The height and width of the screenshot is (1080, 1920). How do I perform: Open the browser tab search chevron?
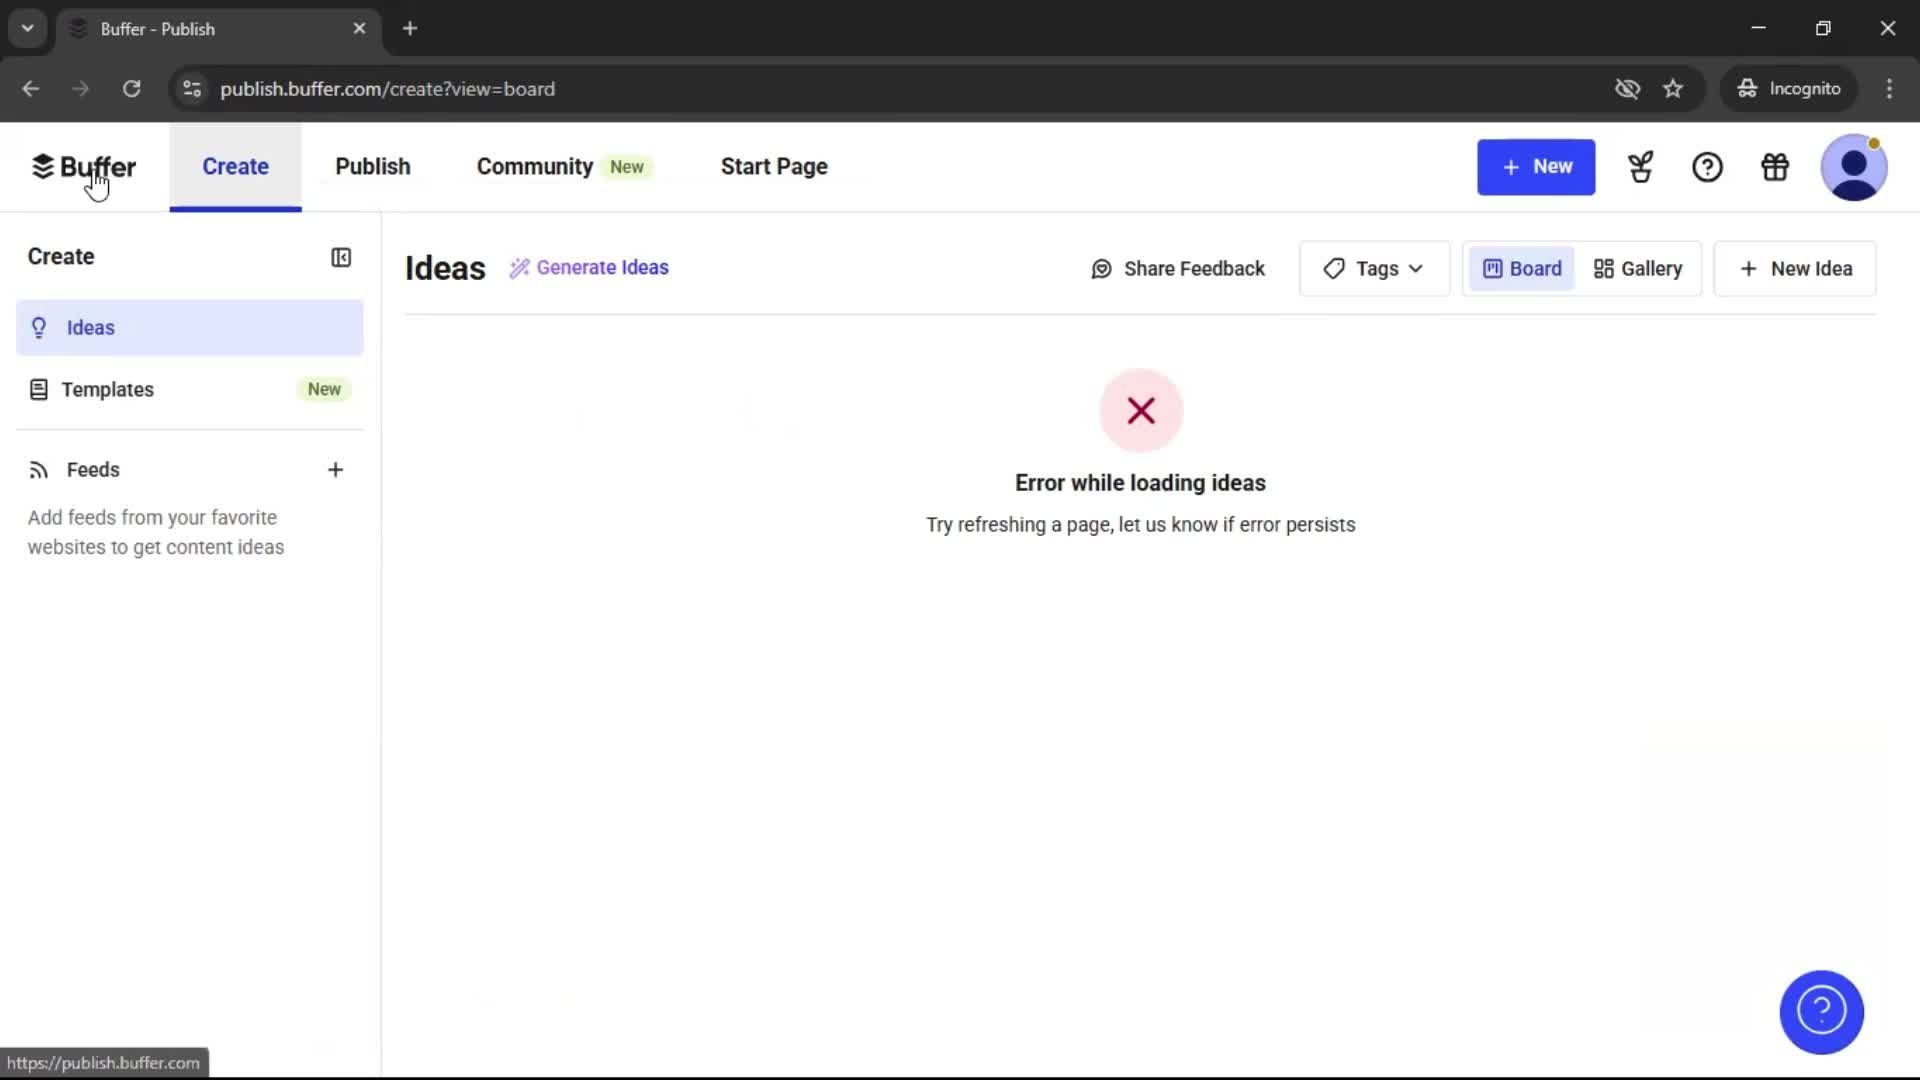(27, 28)
